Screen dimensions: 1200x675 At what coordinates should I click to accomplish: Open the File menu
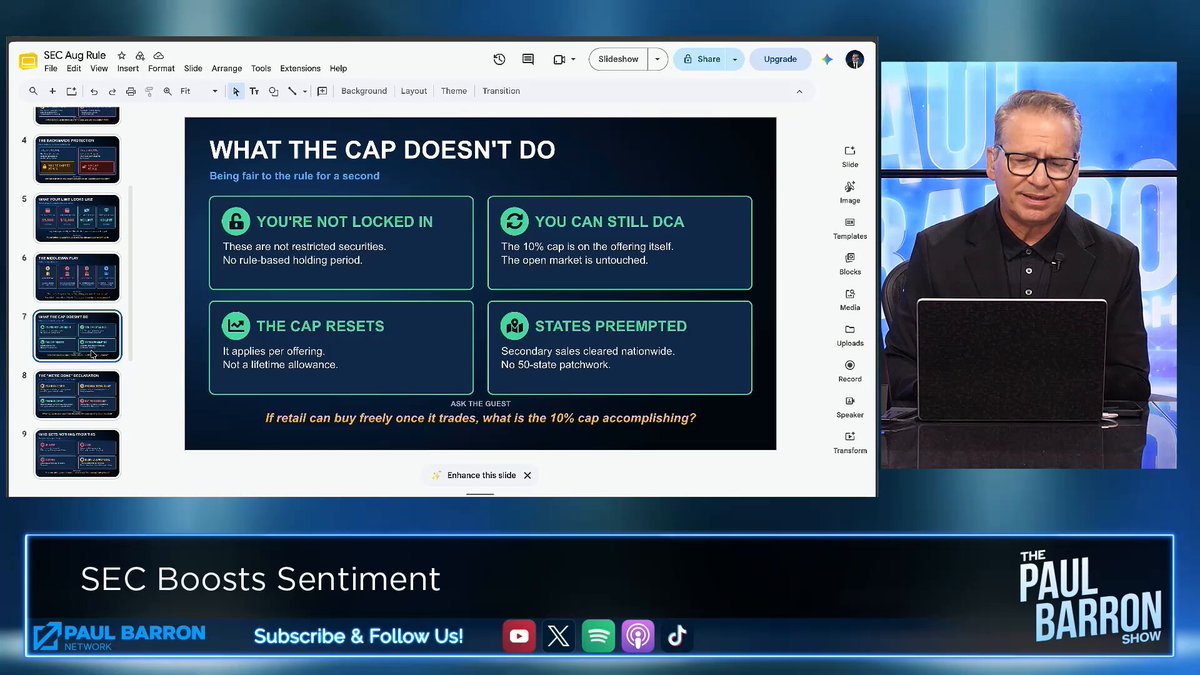point(51,69)
